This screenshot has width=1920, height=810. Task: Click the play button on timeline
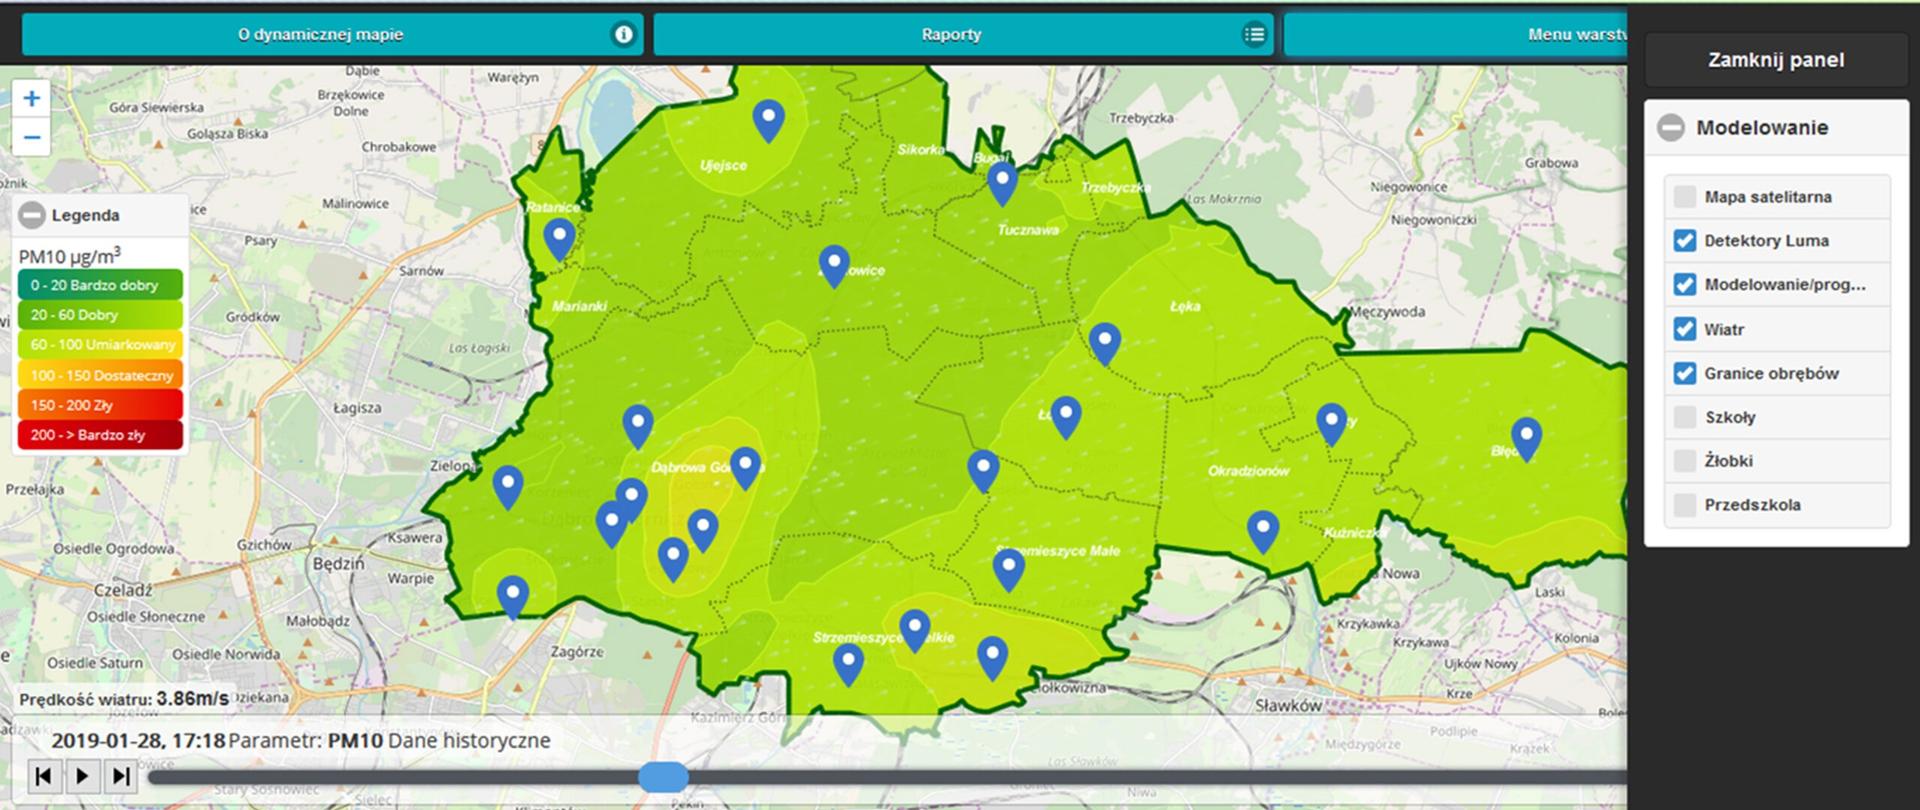[82, 776]
